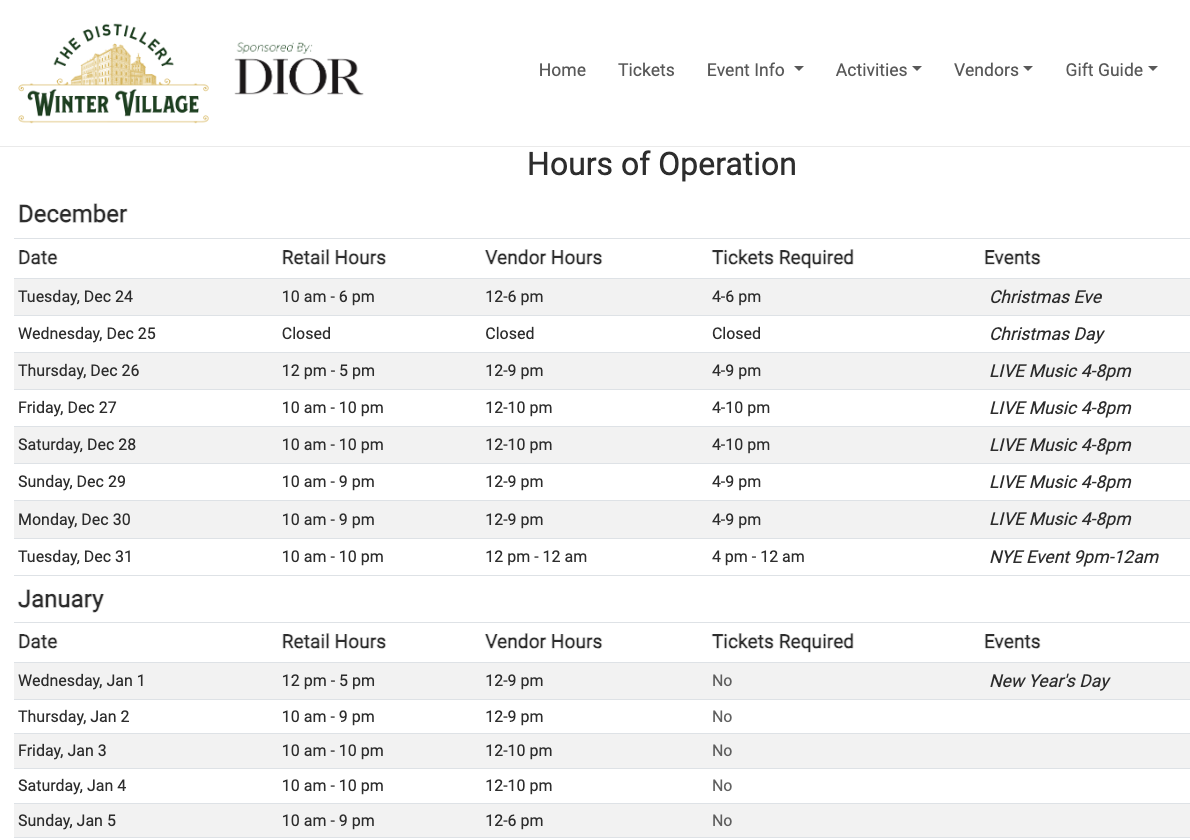Click the New Year's Day event text
The height and width of the screenshot is (840, 1190).
point(1050,681)
